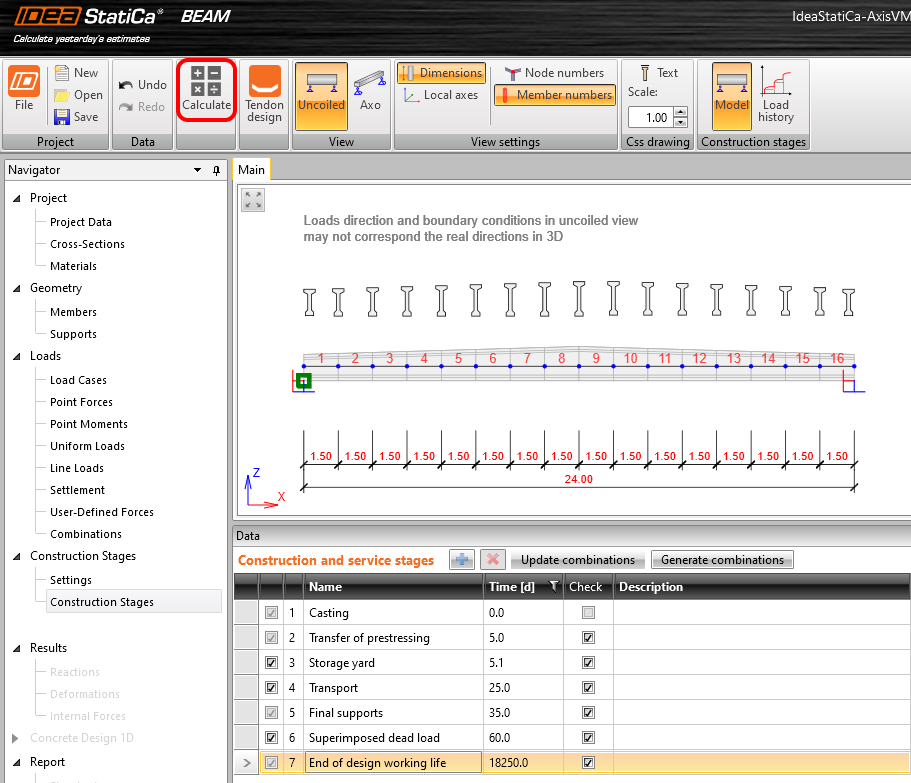Click the Update combinations button
911x783 pixels.
[578, 560]
